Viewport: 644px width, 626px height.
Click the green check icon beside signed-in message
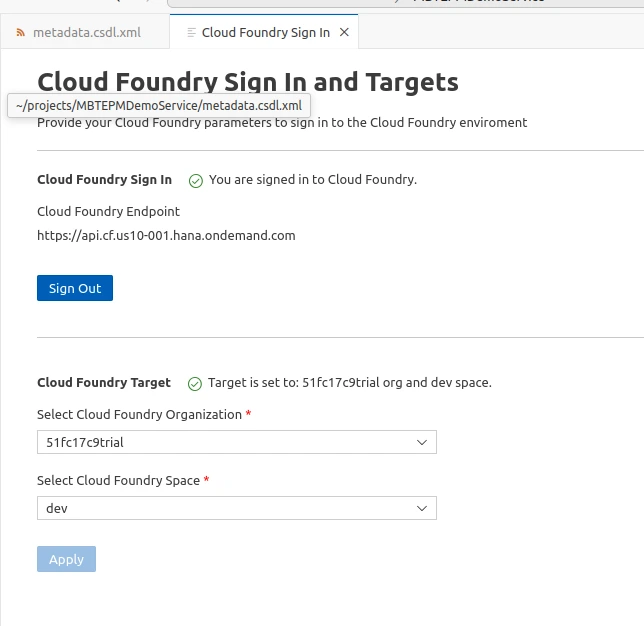[196, 180]
